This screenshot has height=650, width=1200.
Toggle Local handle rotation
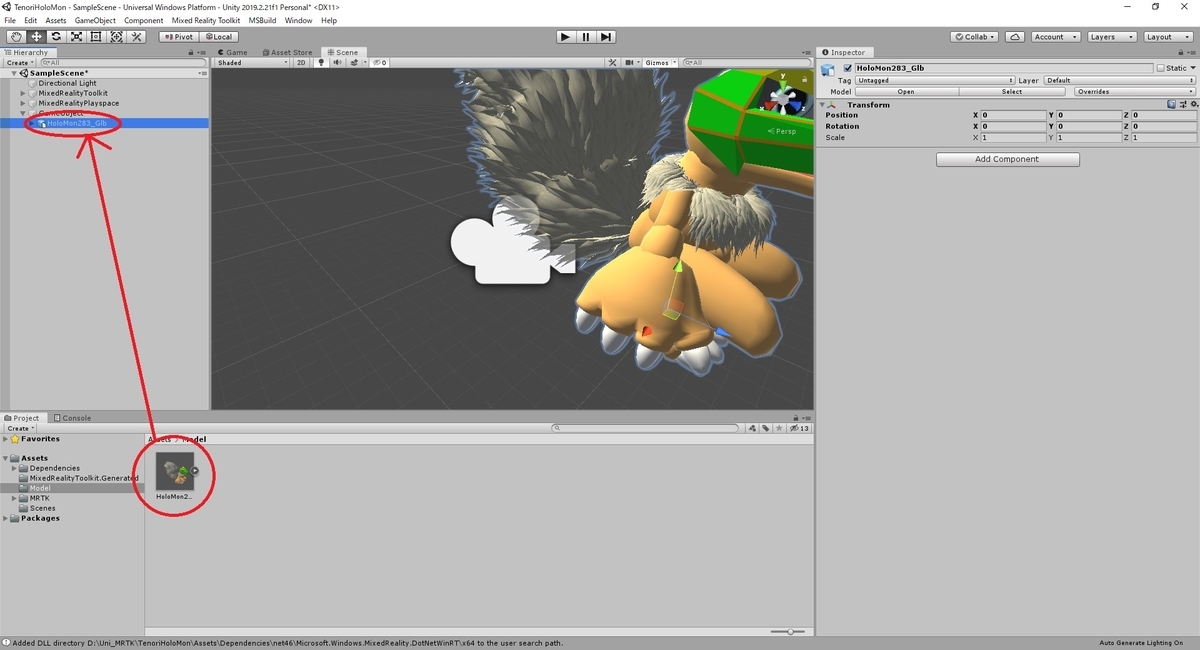coord(217,37)
